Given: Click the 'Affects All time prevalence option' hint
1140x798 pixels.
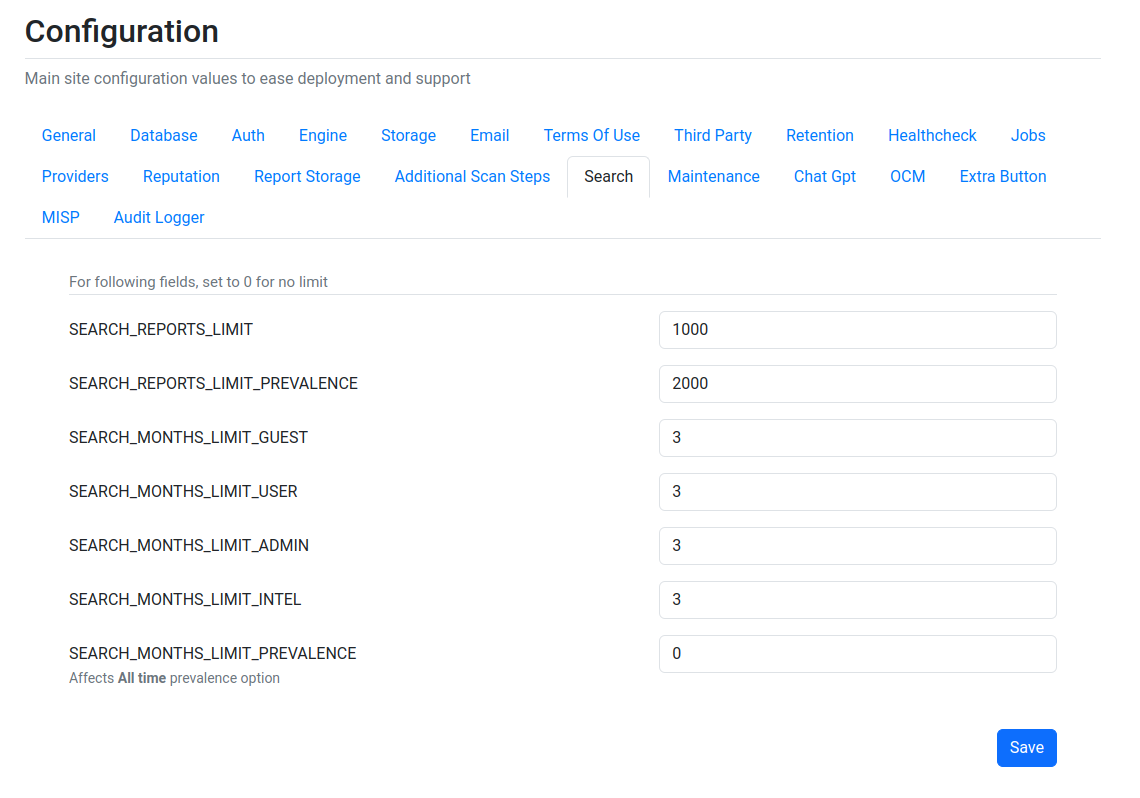Looking at the screenshot, I should pos(174,678).
